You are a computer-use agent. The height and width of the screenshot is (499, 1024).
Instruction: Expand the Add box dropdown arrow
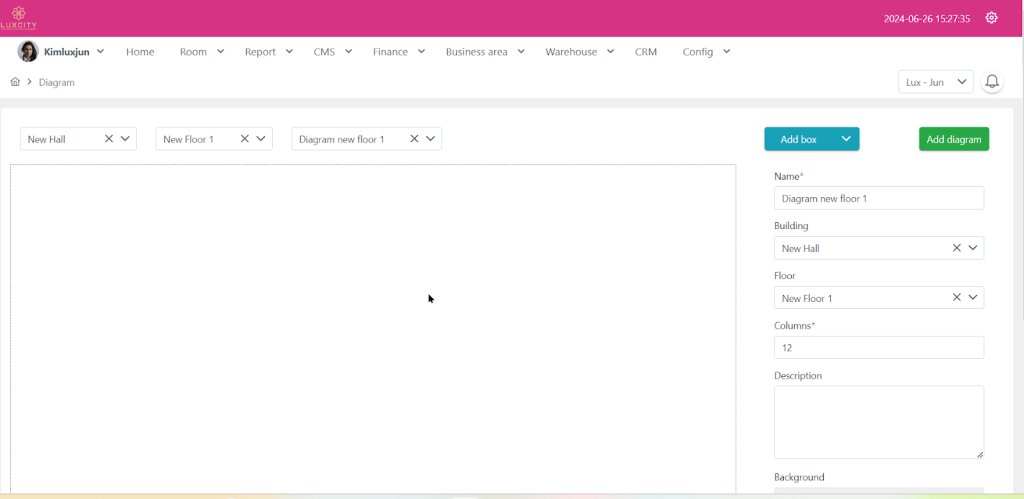pos(846,139)
